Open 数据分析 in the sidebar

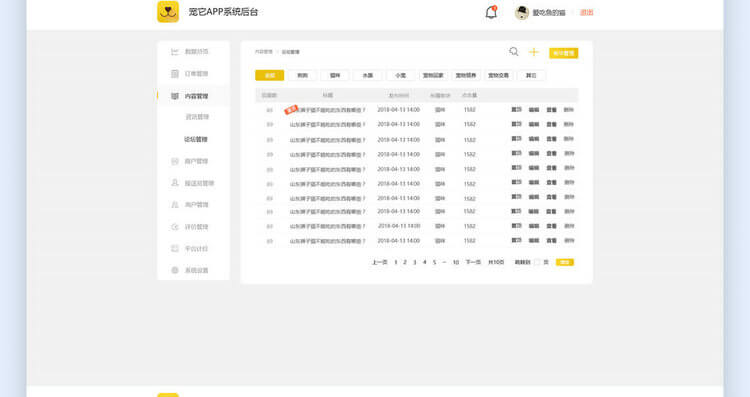[196, 52]
